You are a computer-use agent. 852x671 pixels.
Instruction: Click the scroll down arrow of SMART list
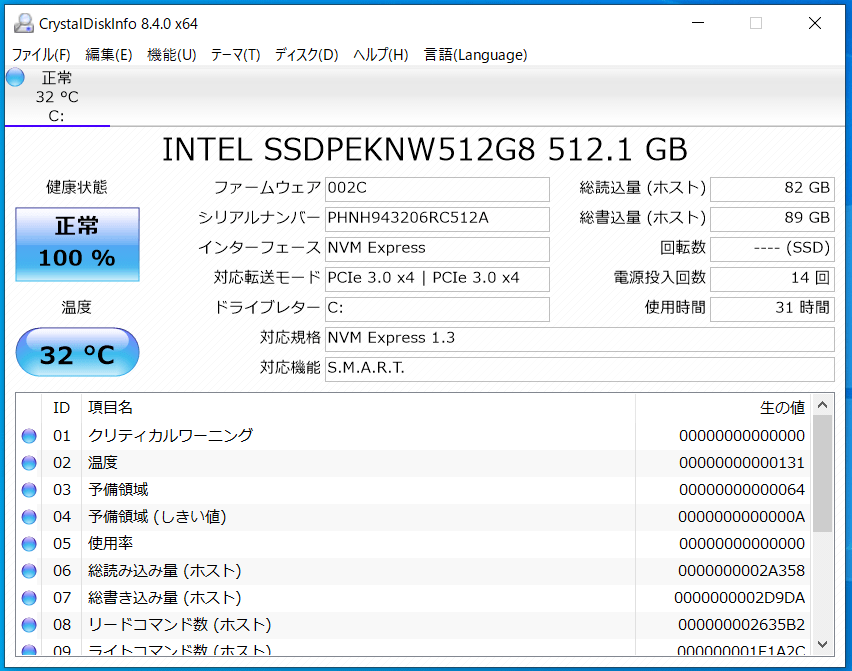pyautogui.click(x=822, y=644)
